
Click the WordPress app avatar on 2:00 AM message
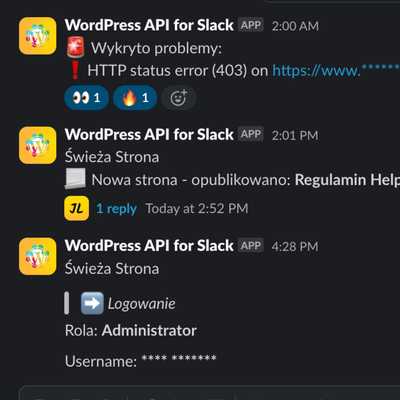coord(38,36)
